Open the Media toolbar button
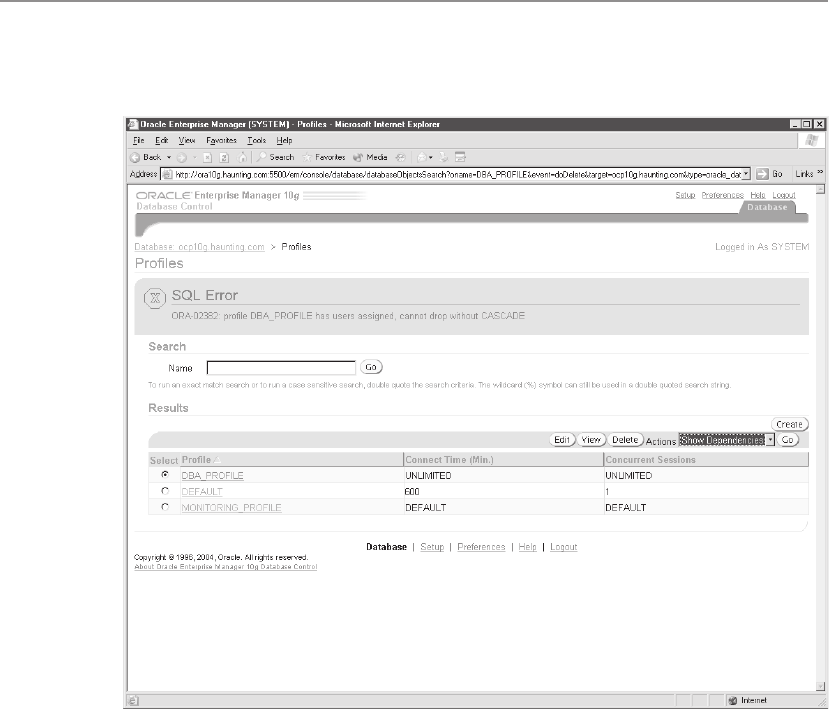829x709 pixels. point(370,158)
